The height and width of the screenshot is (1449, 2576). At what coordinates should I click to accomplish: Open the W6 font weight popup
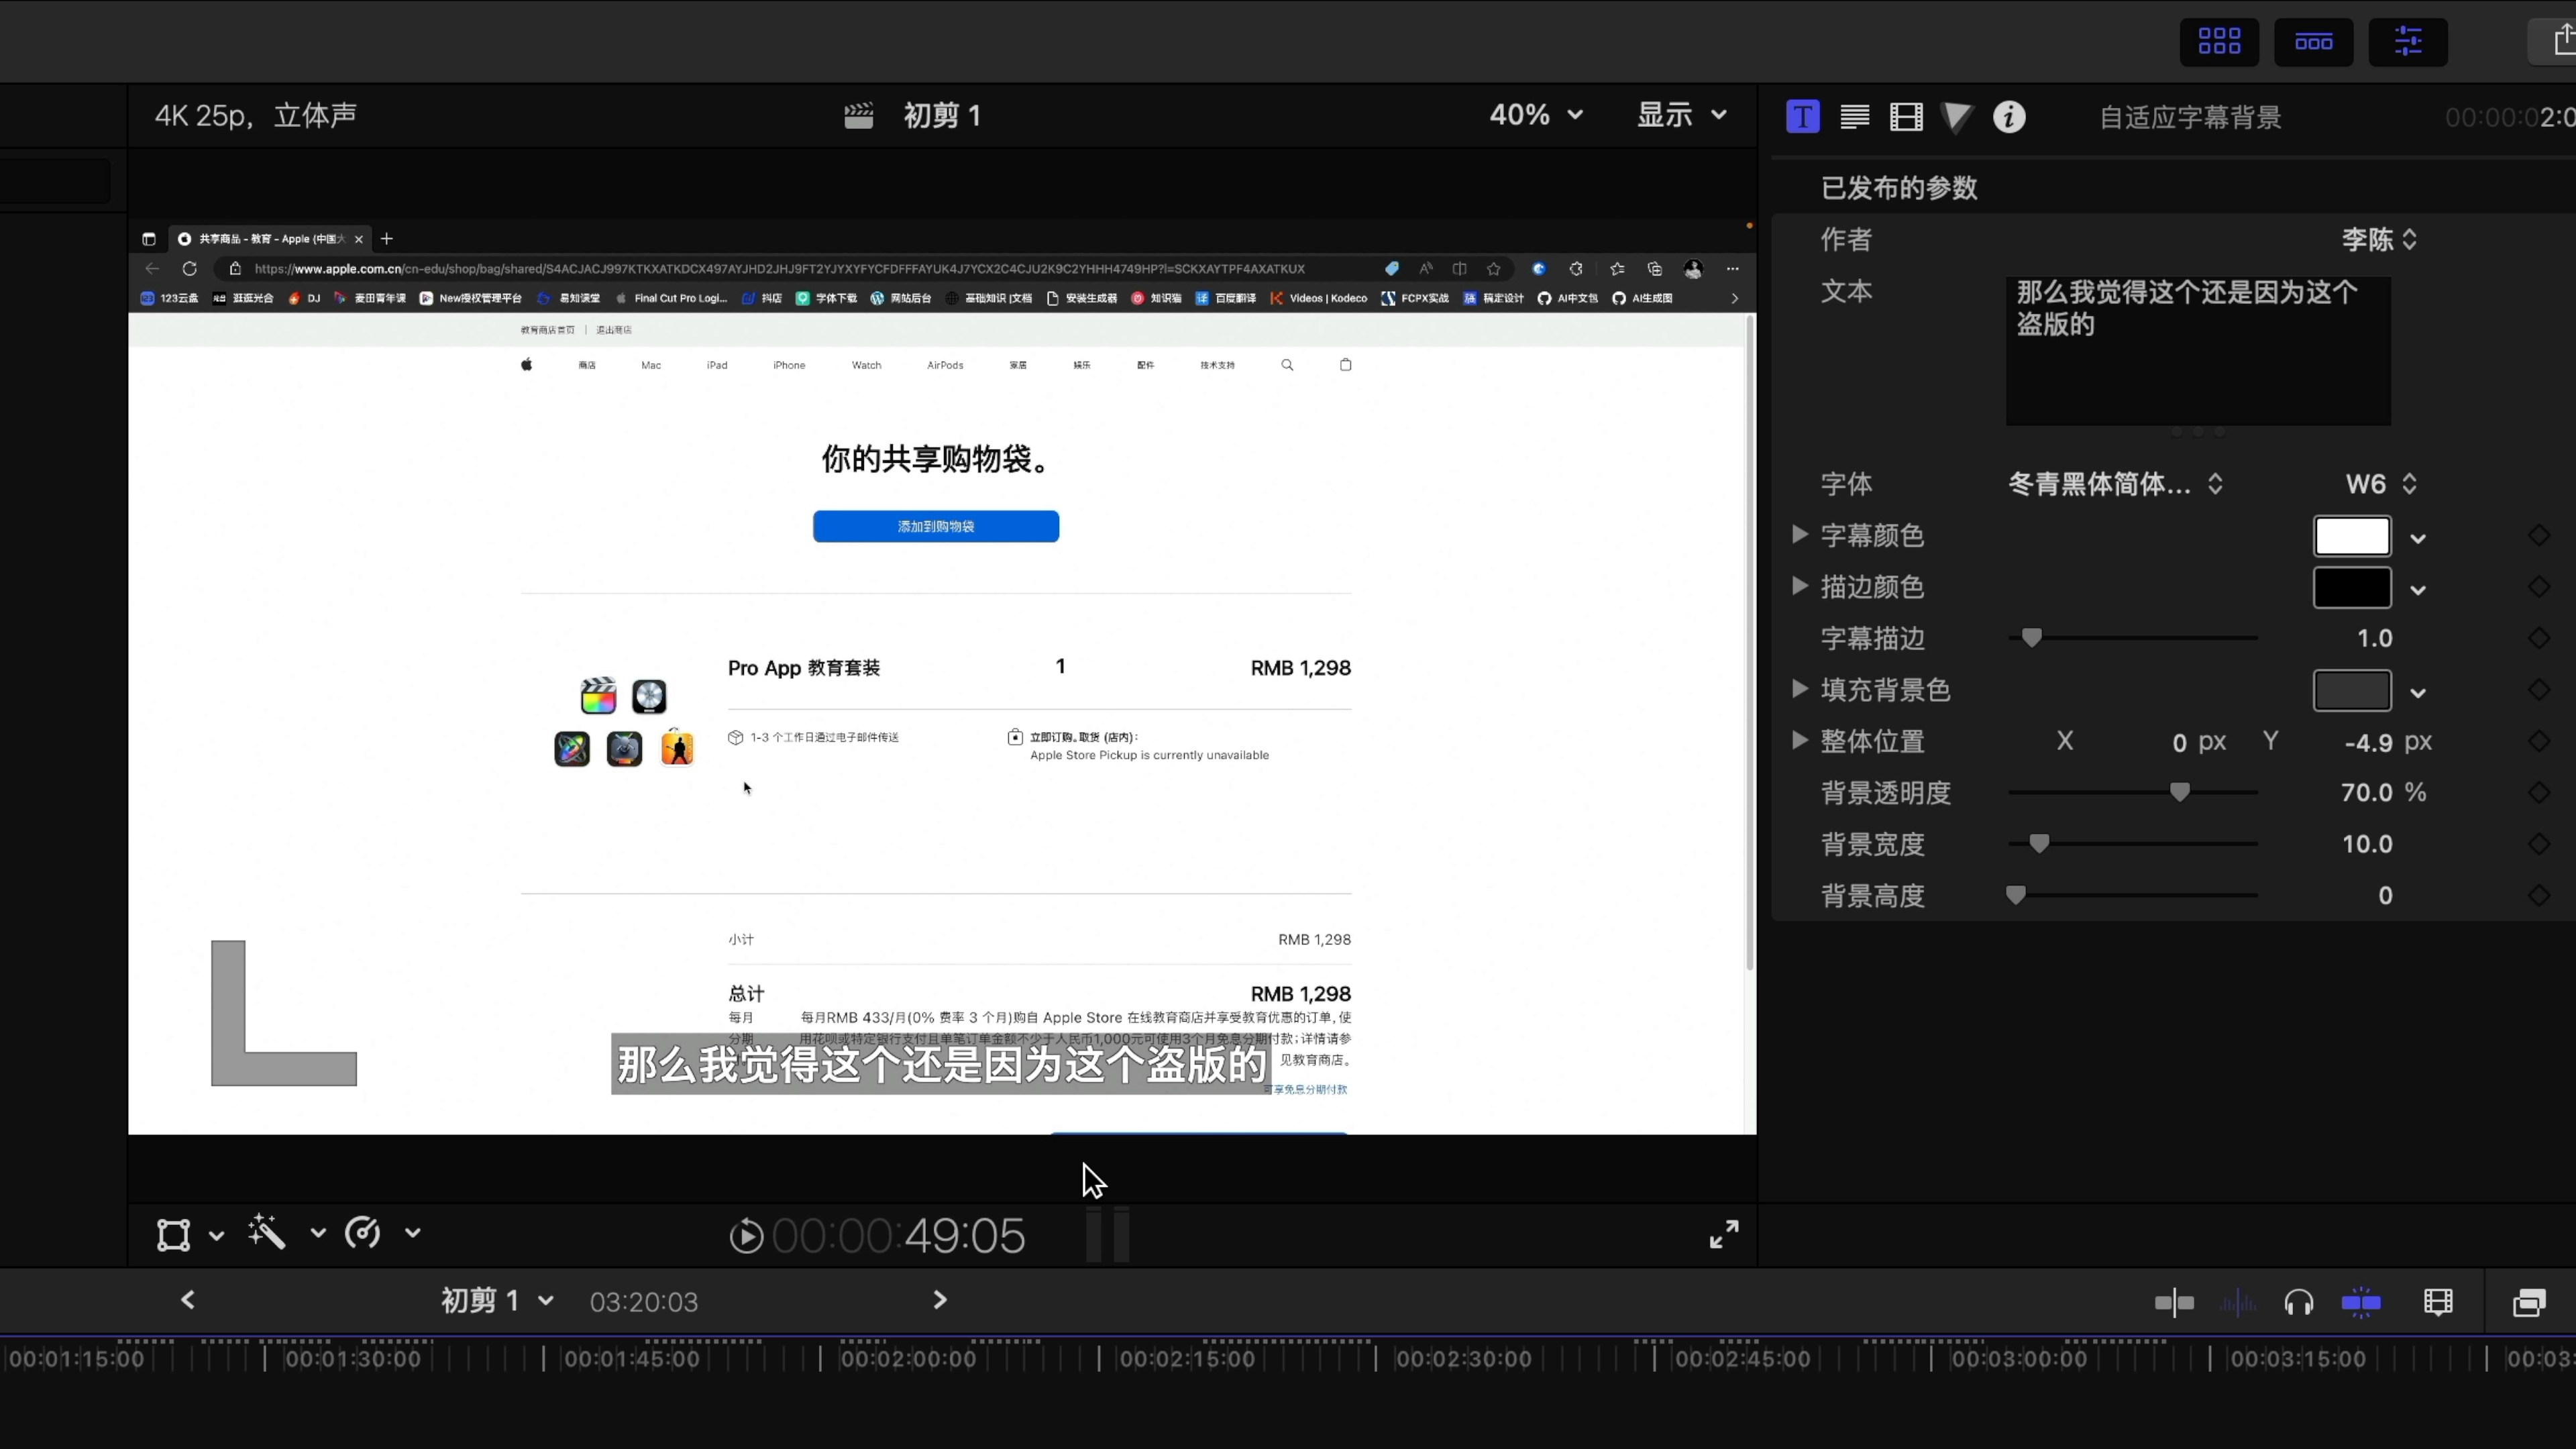coord(2381,484)
